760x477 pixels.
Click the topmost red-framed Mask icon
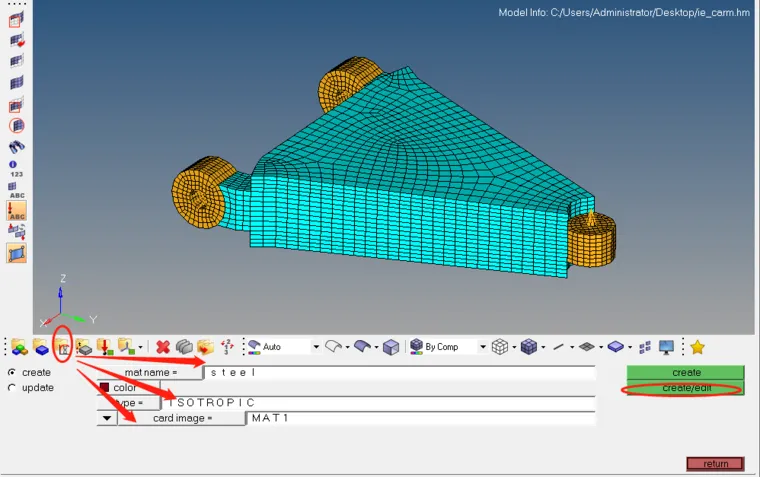coord(16,20)
